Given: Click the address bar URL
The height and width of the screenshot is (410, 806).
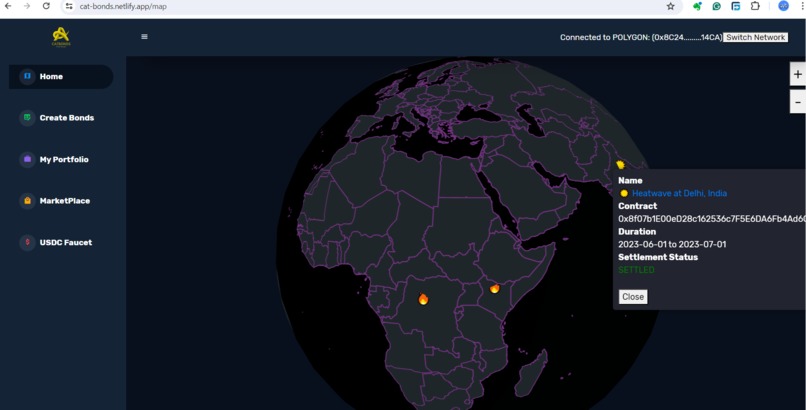Looking at the screenshot, I should [123, 7].
